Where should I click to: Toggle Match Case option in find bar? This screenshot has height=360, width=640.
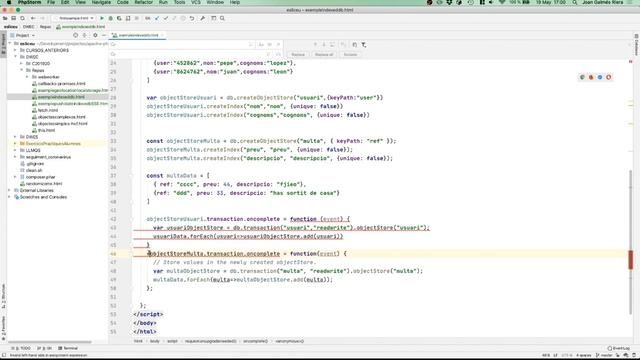pyautogui.click(x=261, y=44)
